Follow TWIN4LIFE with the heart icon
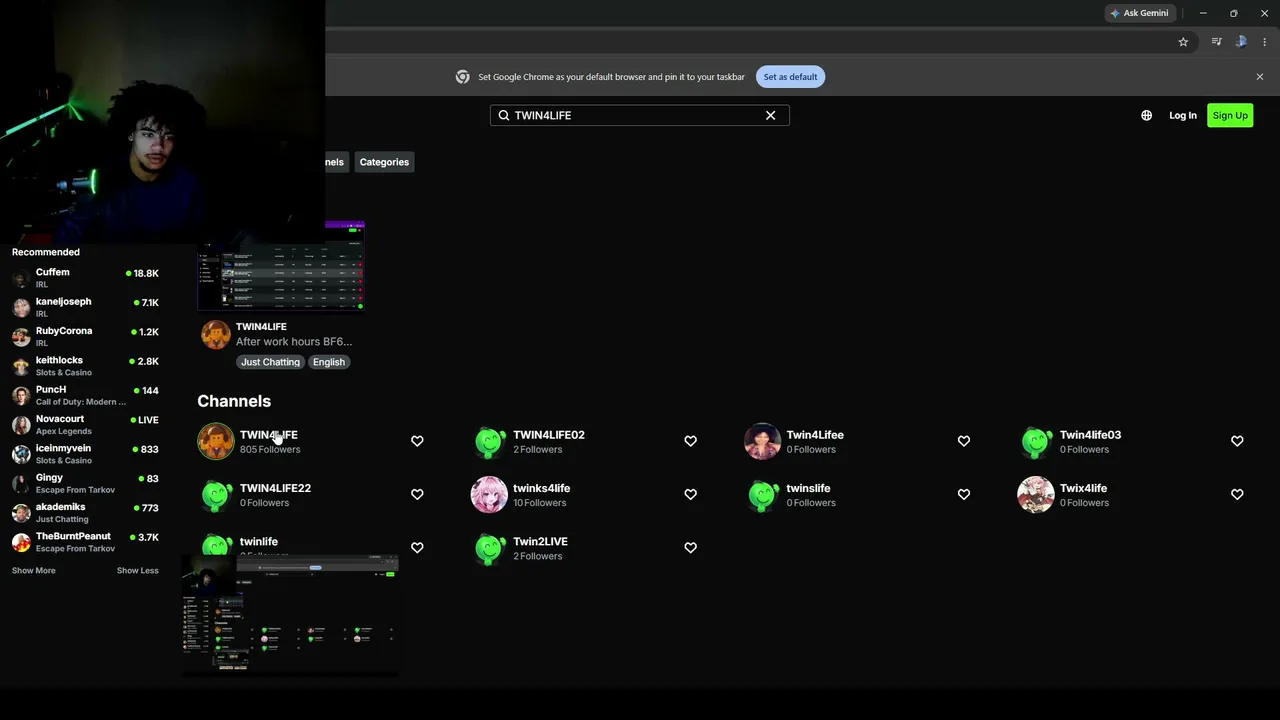1280x720 pixels. 417,441
